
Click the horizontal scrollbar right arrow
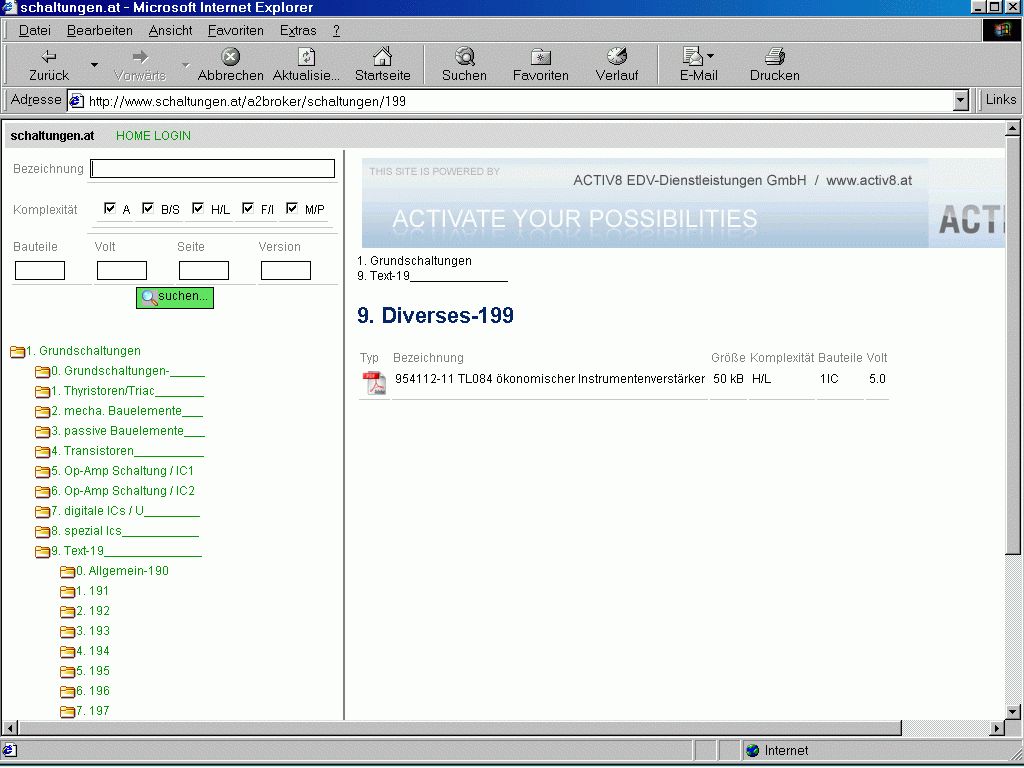pyautogui.click(x=997, y=728)
